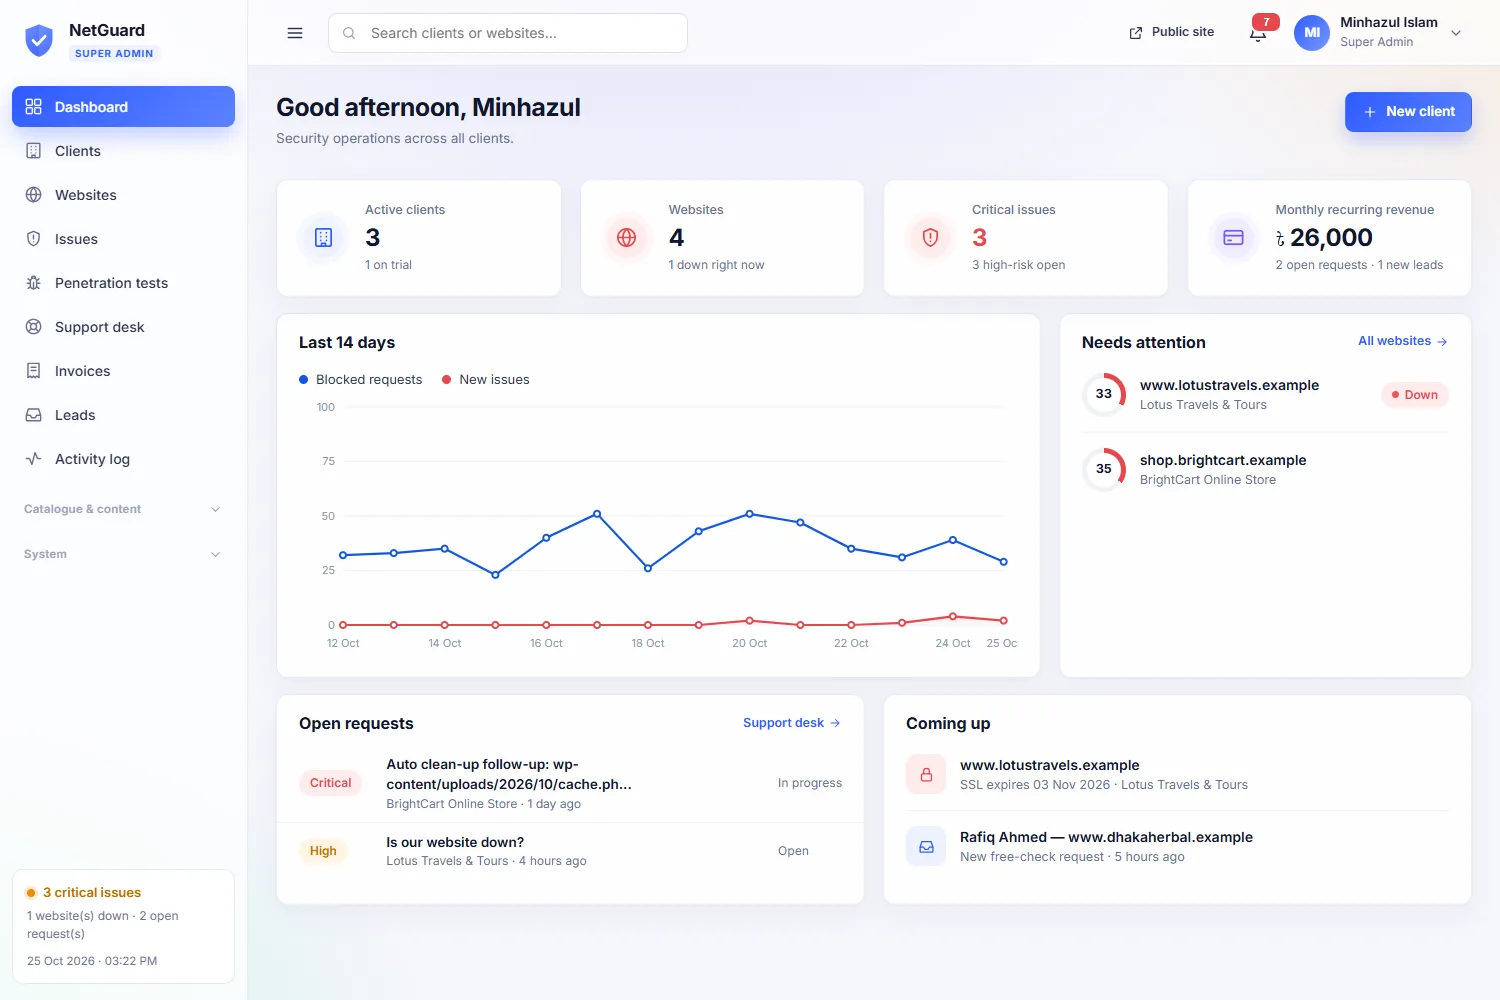Screen dimensions: 1500x1000
Task: Click the SSL lock icon for lotustravels
Action: click(926, 775)
